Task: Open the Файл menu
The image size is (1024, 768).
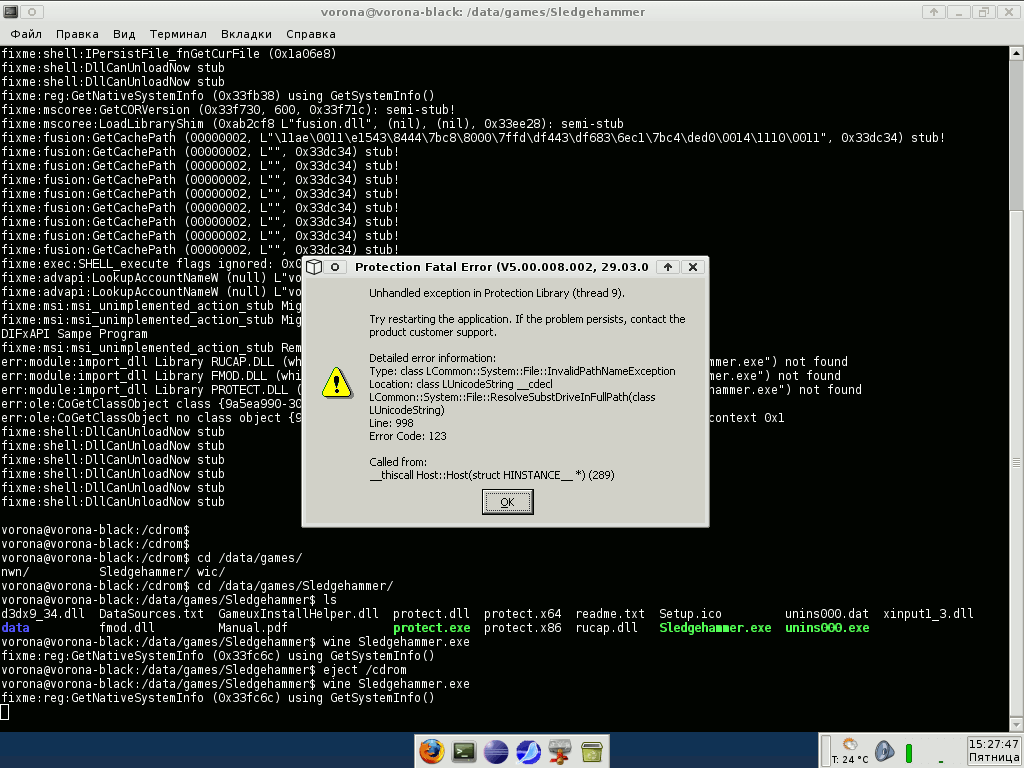Action: point(26,34)
